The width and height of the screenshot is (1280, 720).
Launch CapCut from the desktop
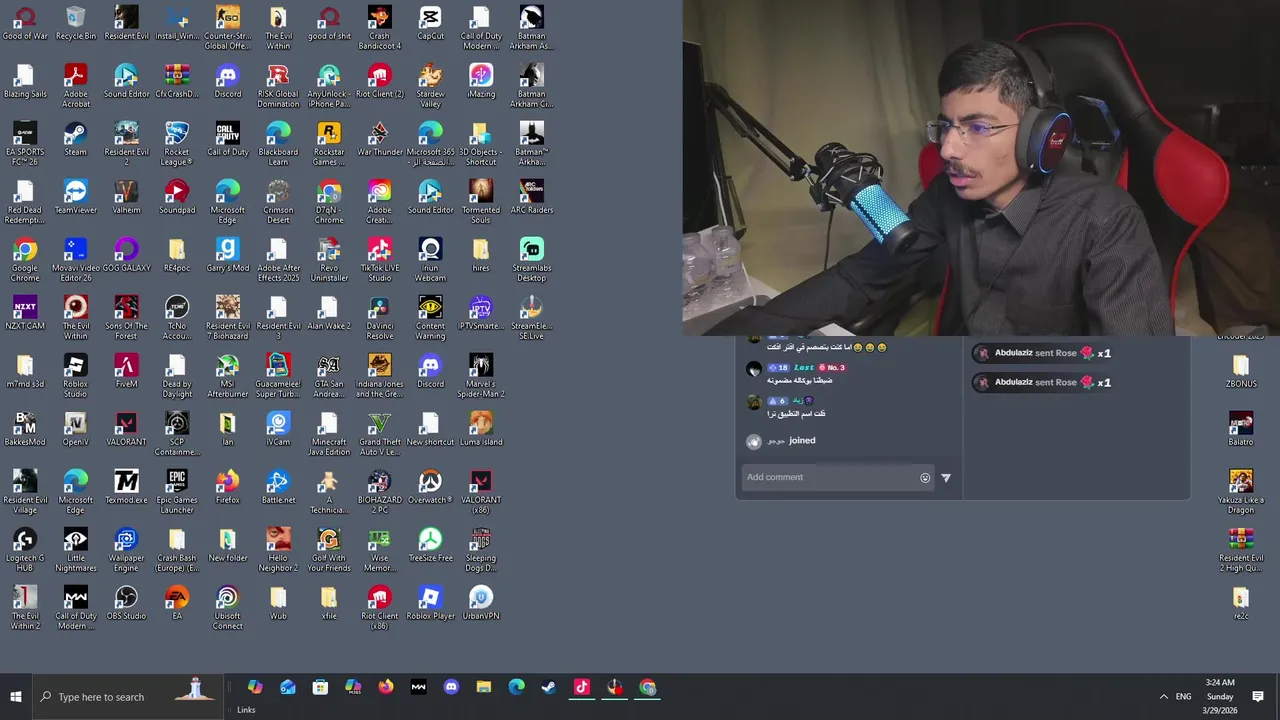[430, 24]
